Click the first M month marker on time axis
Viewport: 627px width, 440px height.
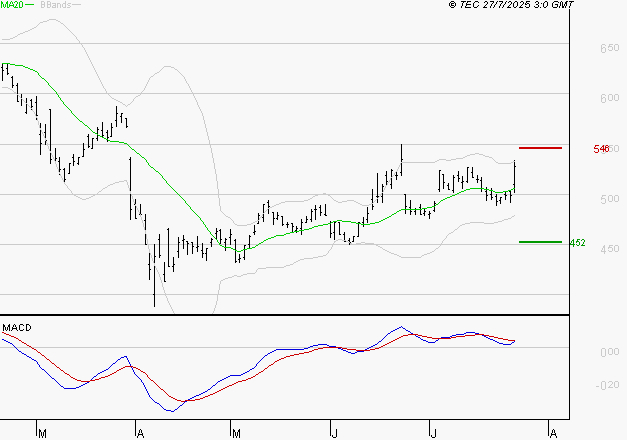tap(42, 433)
